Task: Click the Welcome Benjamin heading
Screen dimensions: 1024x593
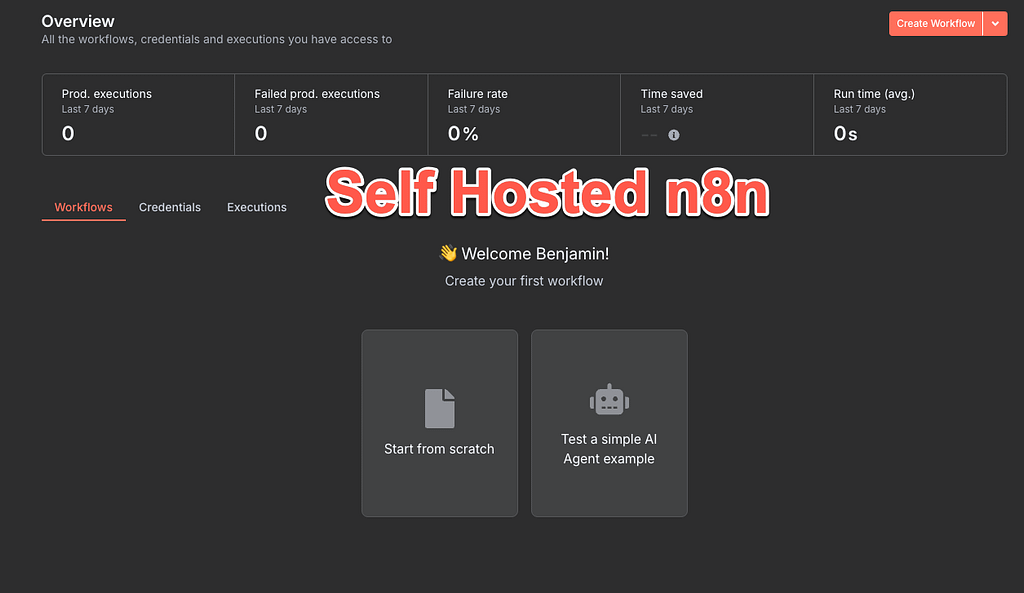Action: click(x=535, y=253)
